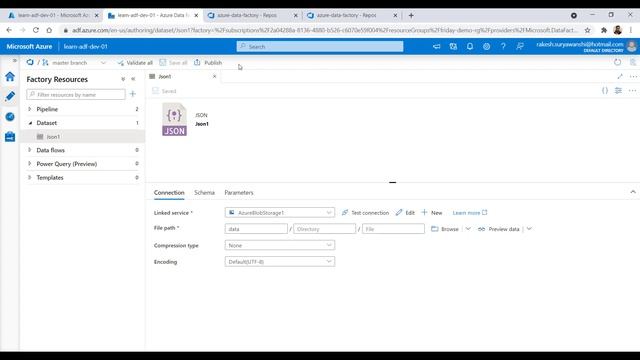Open the notifications bell
The width and height of the screenshot is (640, 360).
point(470,47)
